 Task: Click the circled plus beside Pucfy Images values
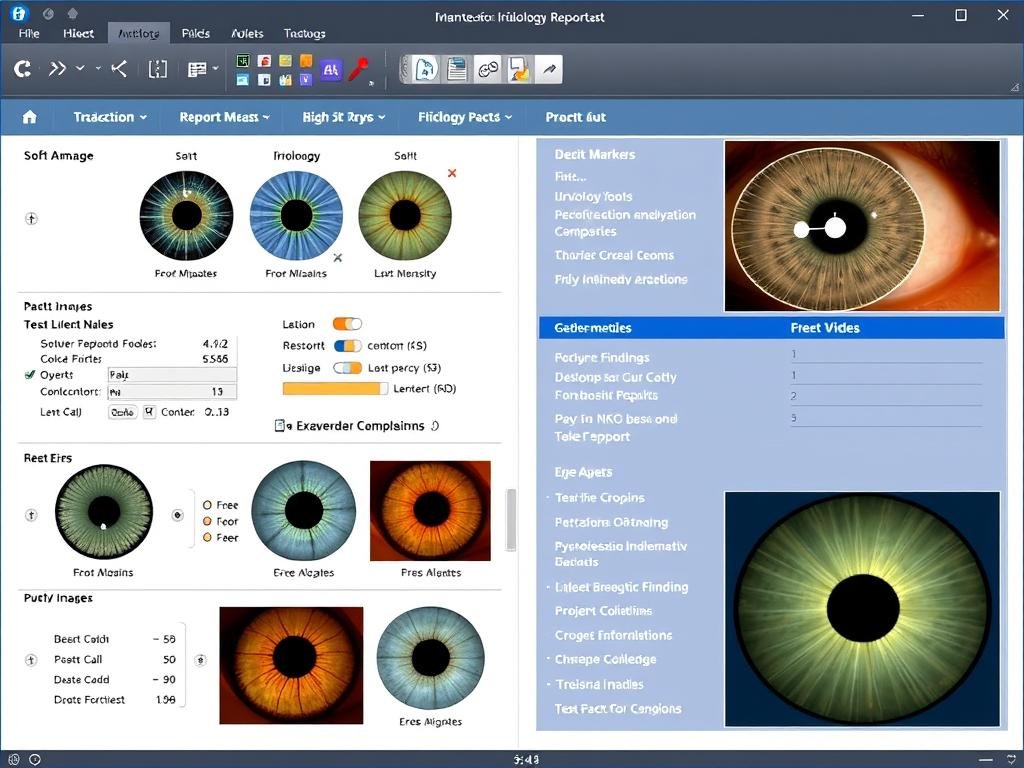click(x=31, y=660)
